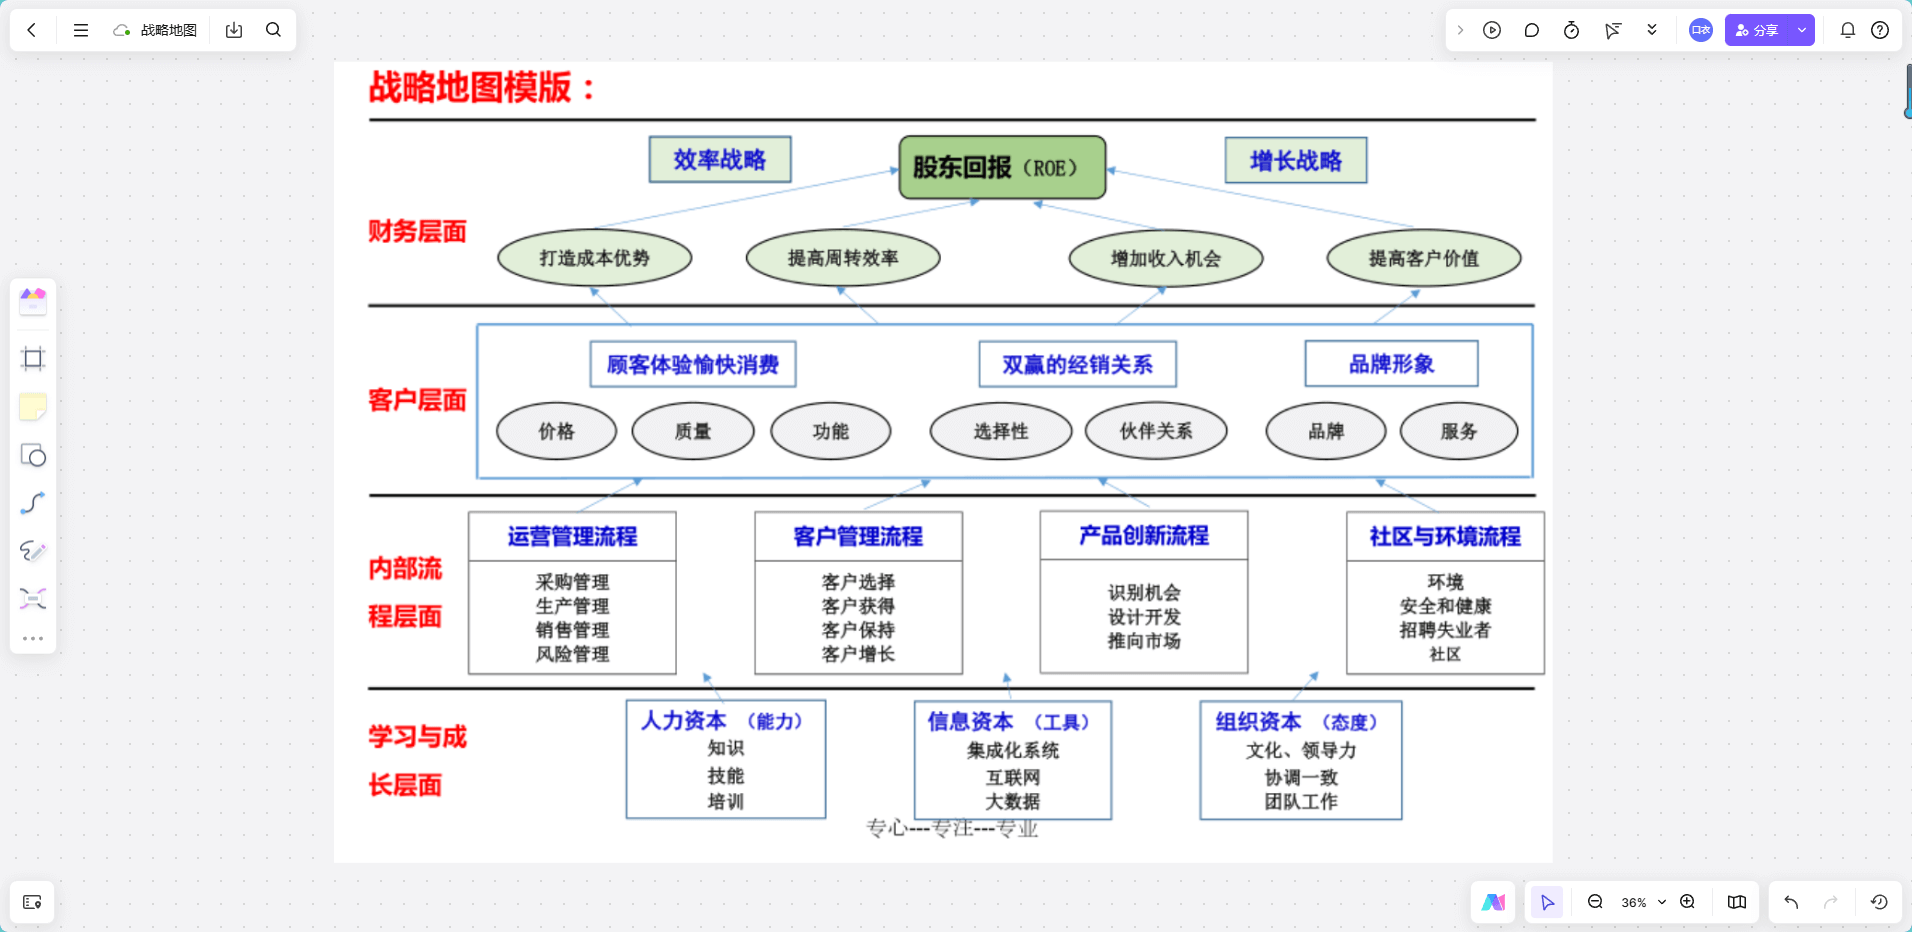Click the user avatar badge
Screen dimensions: 1912x932
[x=1700, y=30]
